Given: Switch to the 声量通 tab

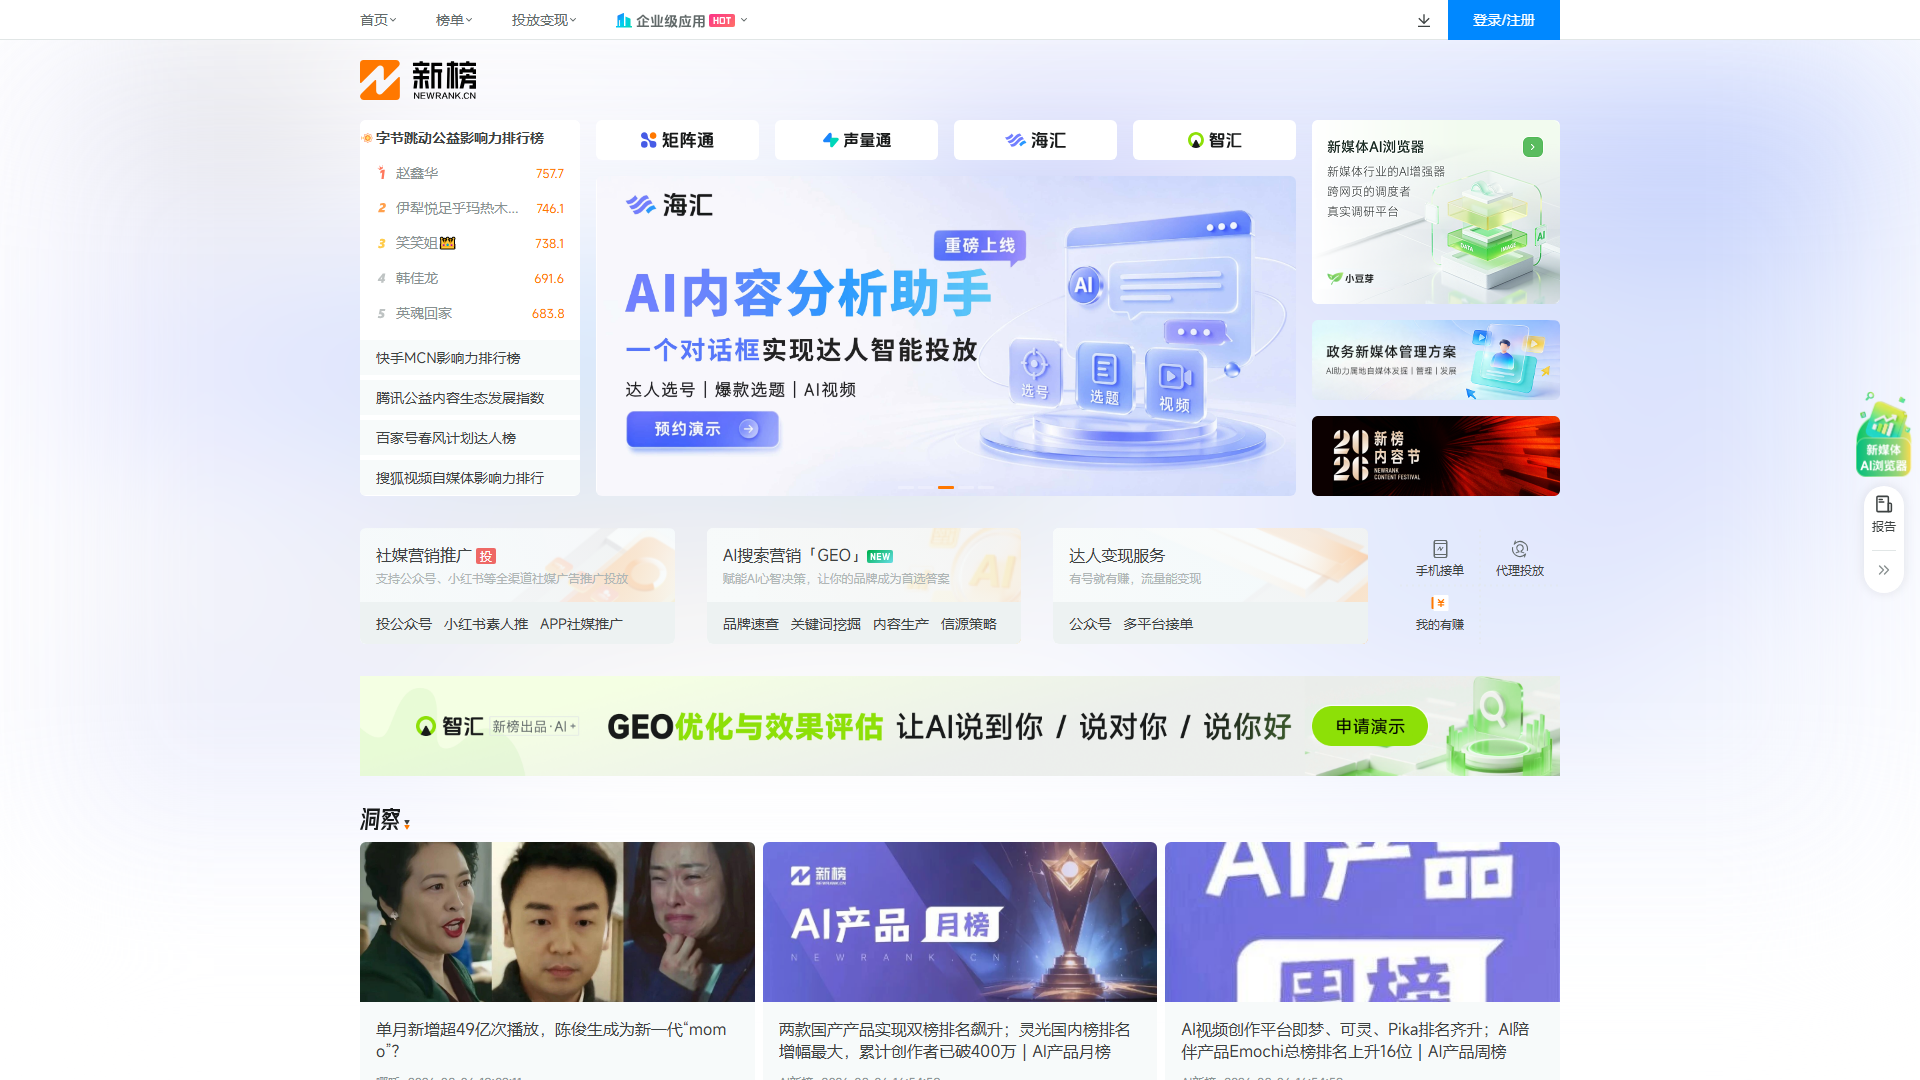Looking at the screenshot, I should coord(856,140).
